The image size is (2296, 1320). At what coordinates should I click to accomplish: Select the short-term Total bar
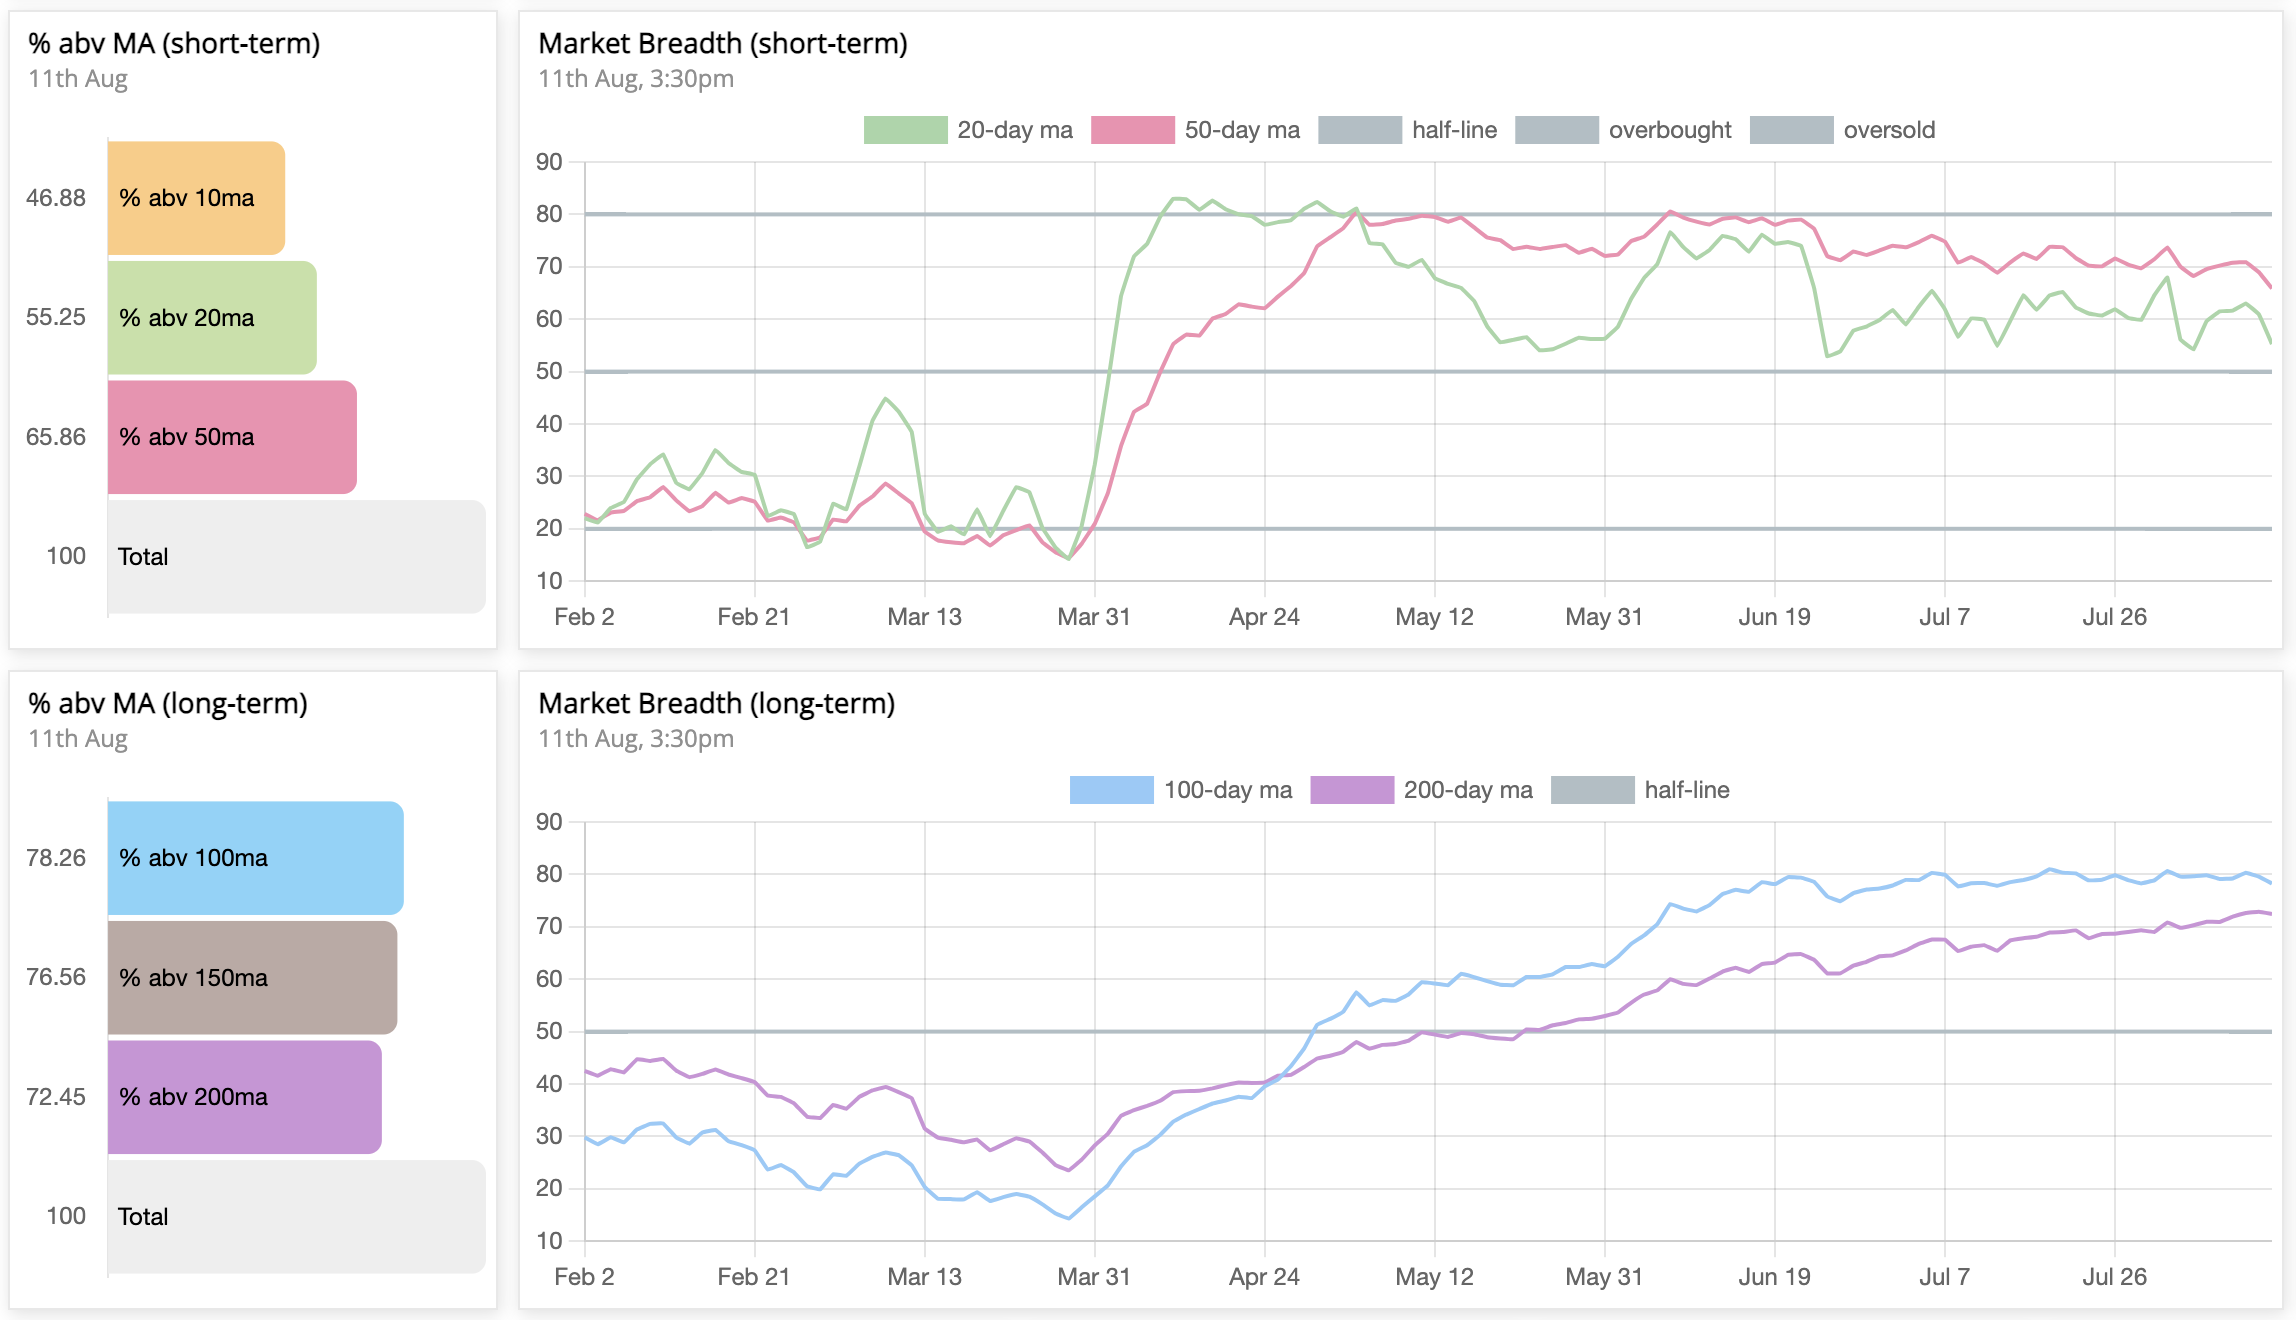(x=296, y=556)
